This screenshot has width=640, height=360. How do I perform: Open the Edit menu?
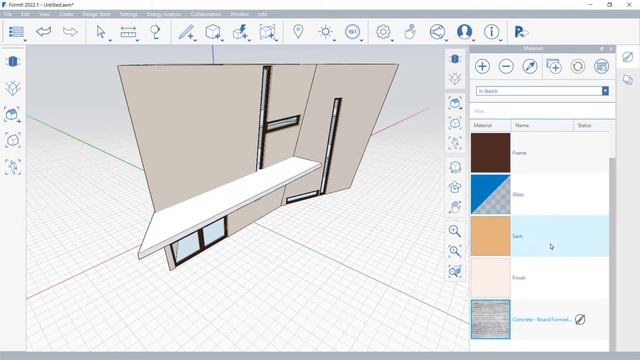tap(25, 14)
